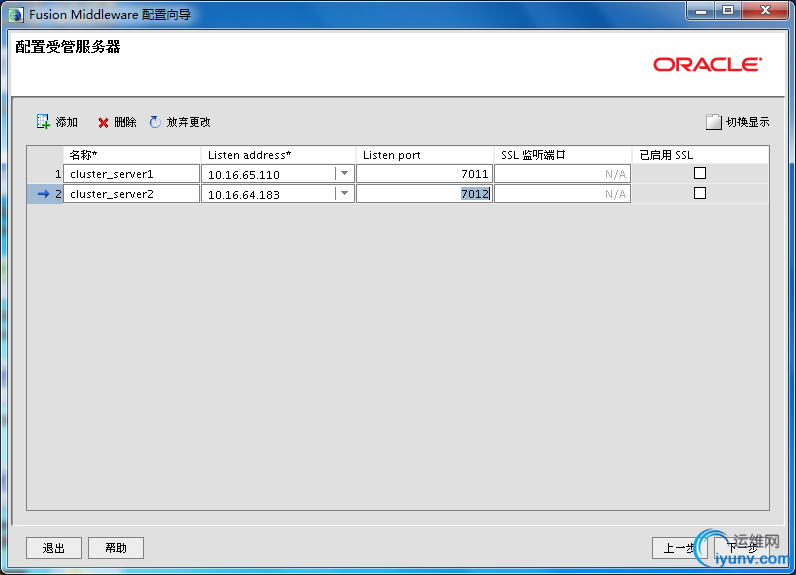The height and width of the screenshot is (575, 796).
Task: Click the 删除 toolbar label
Action: tap(125, 122)
